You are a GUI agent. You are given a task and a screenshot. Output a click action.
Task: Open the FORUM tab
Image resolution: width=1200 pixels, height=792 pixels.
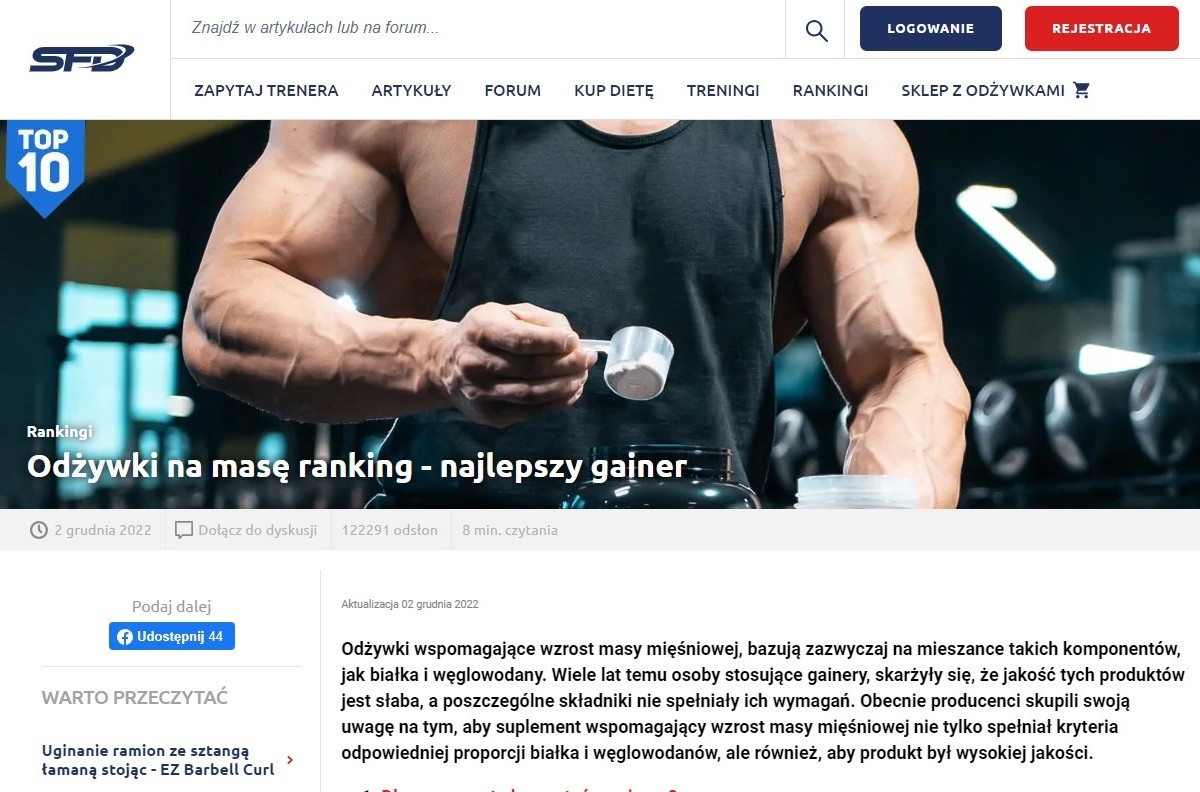coord(512,90)
